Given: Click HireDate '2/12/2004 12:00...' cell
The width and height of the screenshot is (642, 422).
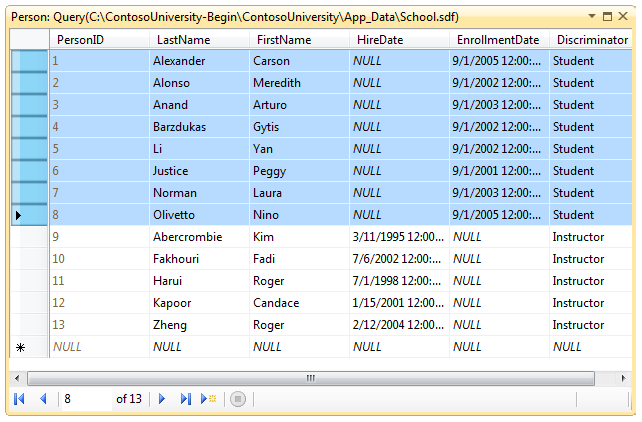Looking at the screenshot, I should tap(399, 325).
